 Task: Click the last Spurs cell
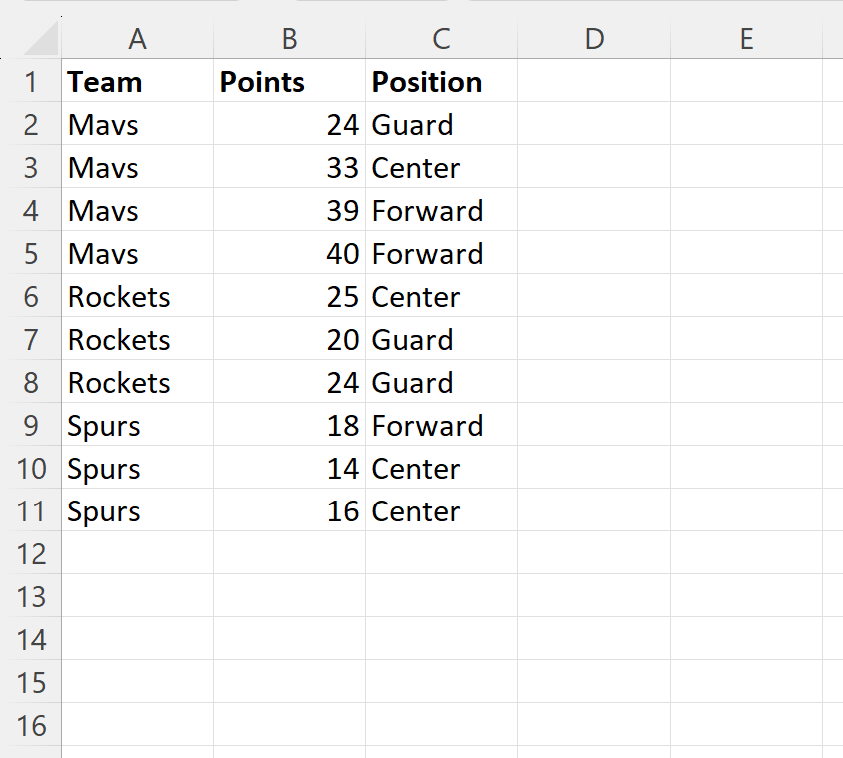(137, 510)
